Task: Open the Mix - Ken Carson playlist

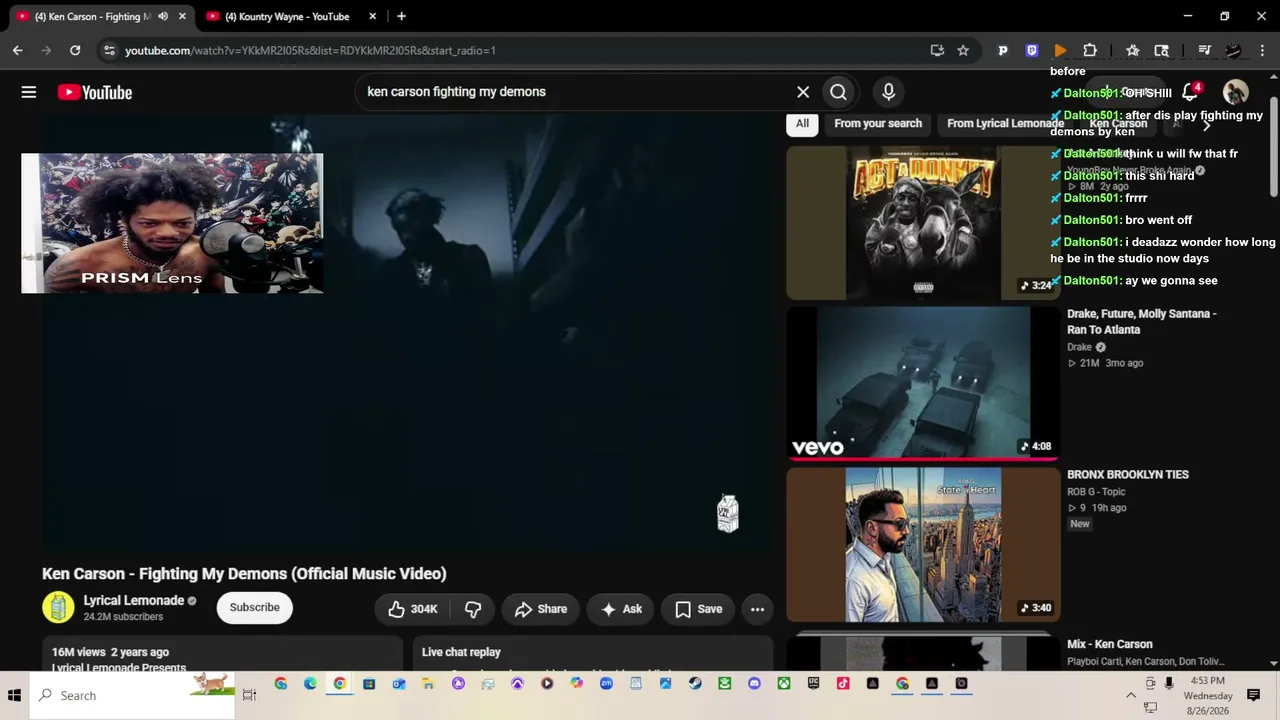Action: [1110, 645]
